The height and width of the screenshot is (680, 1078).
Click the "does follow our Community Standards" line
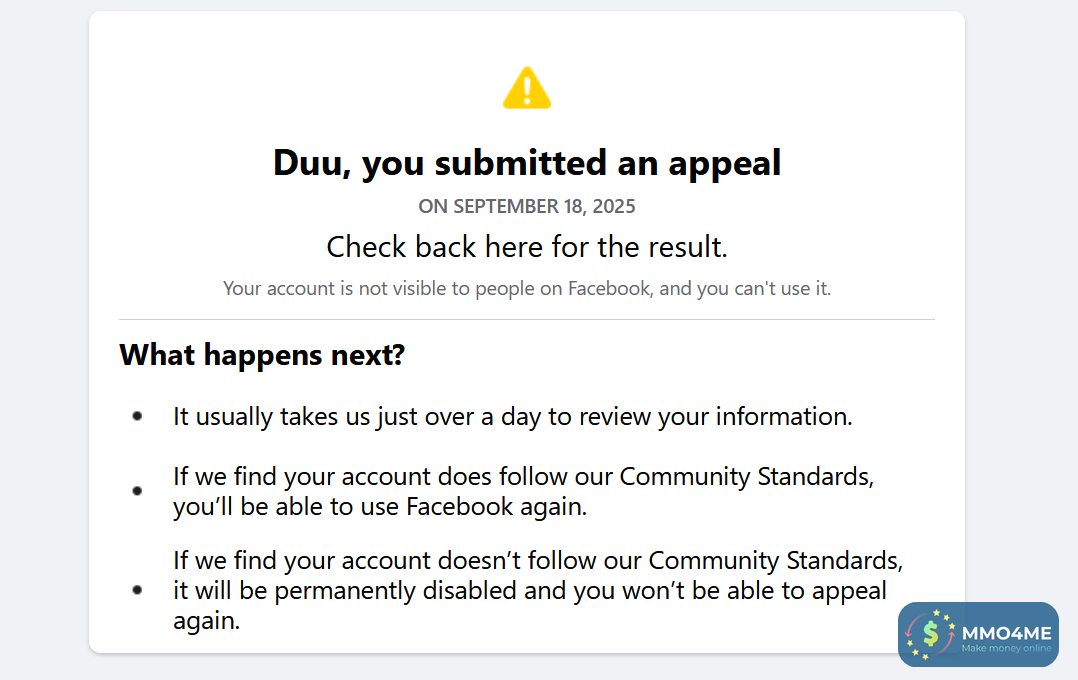523,476
